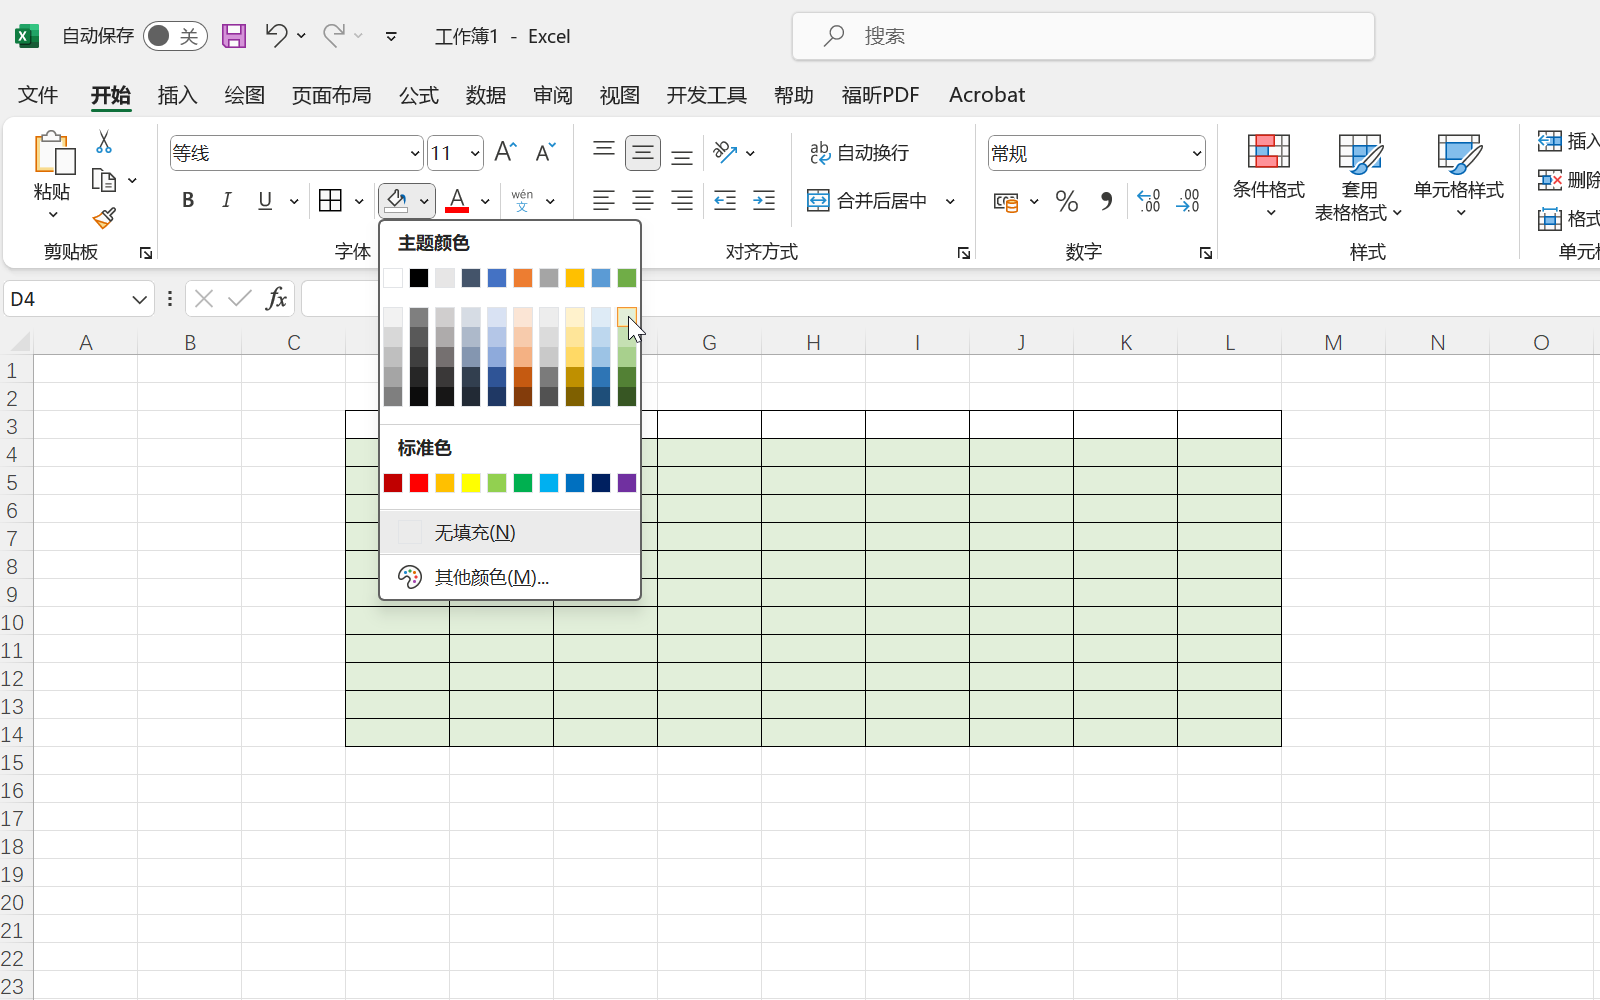This screenshot has height=1000, width=1600.
Task: Toggle the AutoSave switch
Action: (x=175, y=36)
